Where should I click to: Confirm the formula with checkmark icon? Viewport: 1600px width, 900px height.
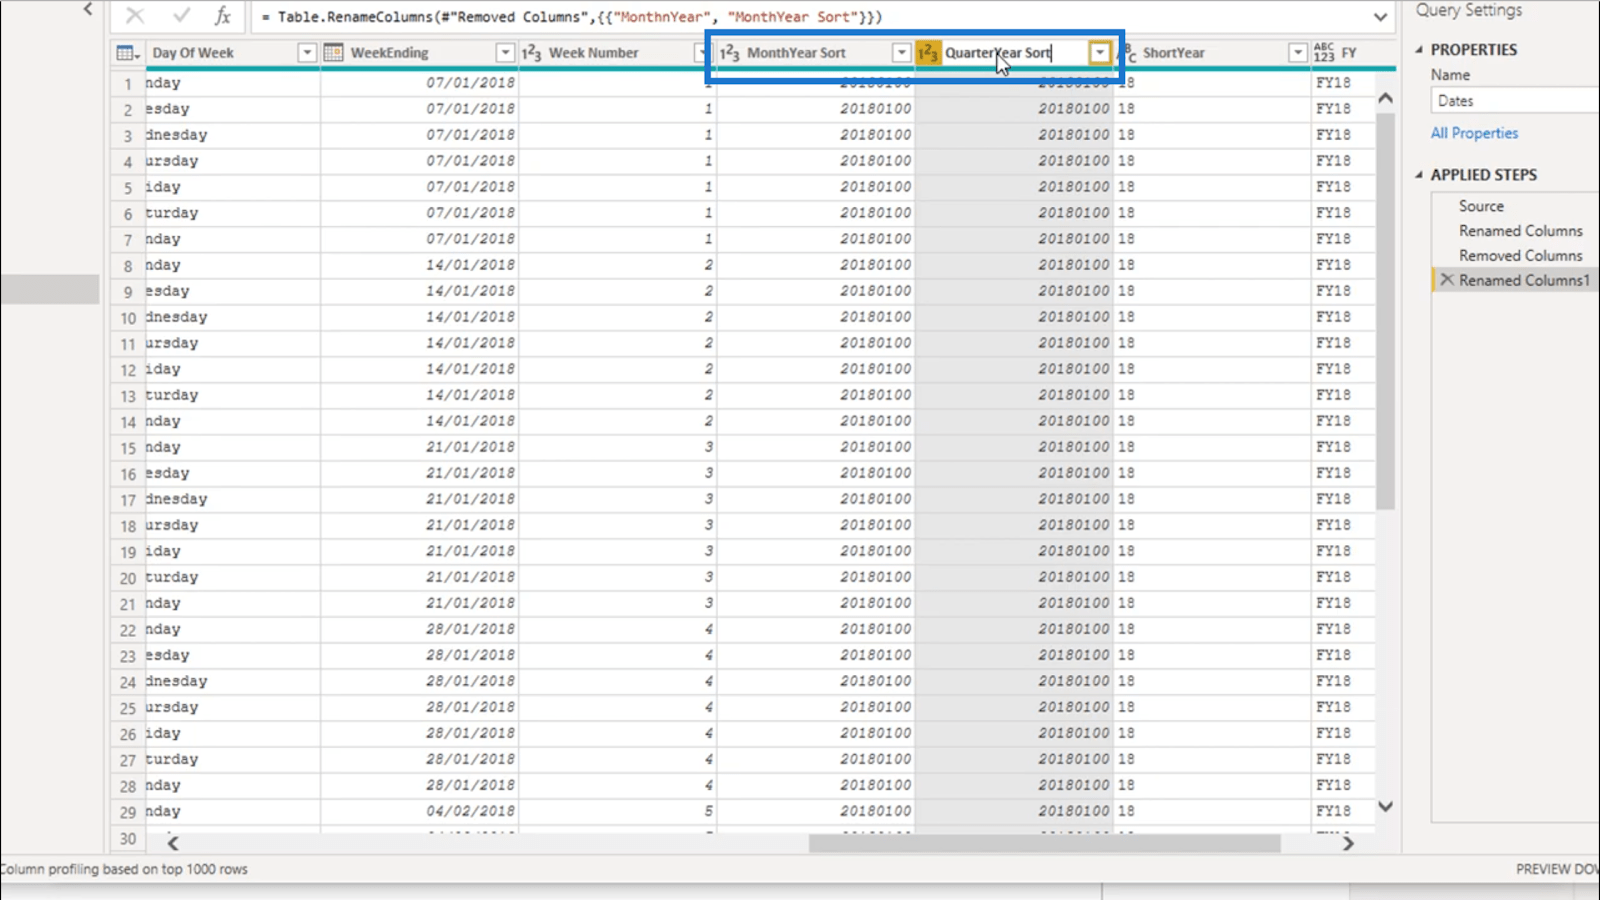click(x=181, y=16)
